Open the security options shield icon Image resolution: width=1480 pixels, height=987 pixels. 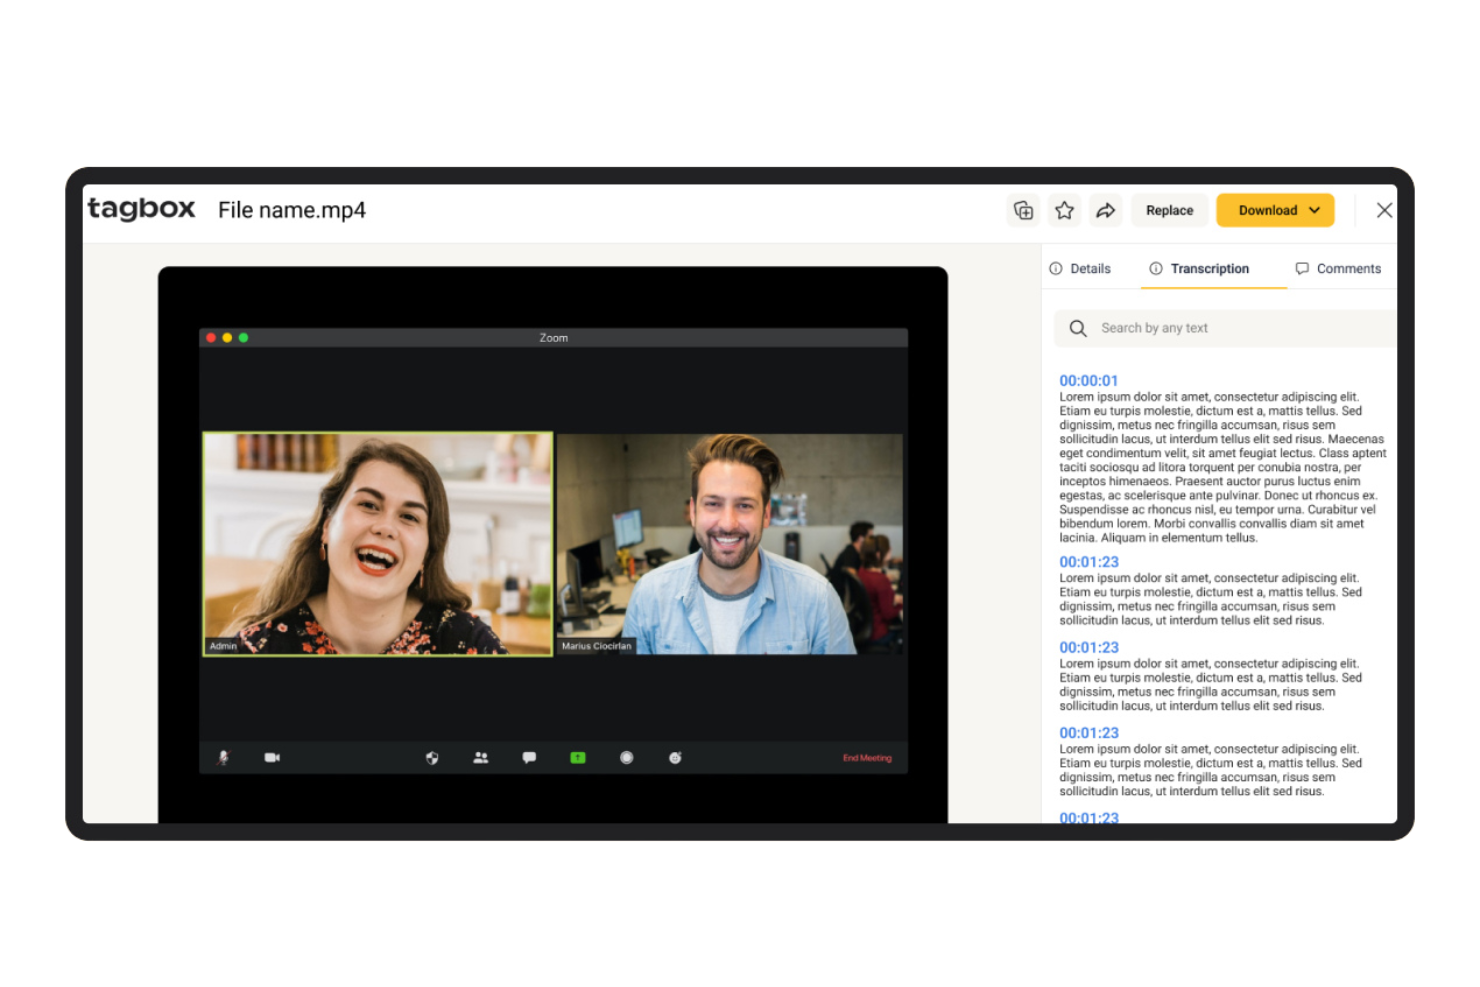[x=431, y=758]
